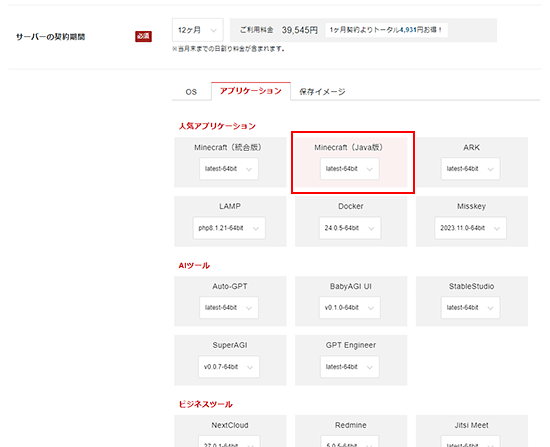Open StableStudio version dropdown

470,308
